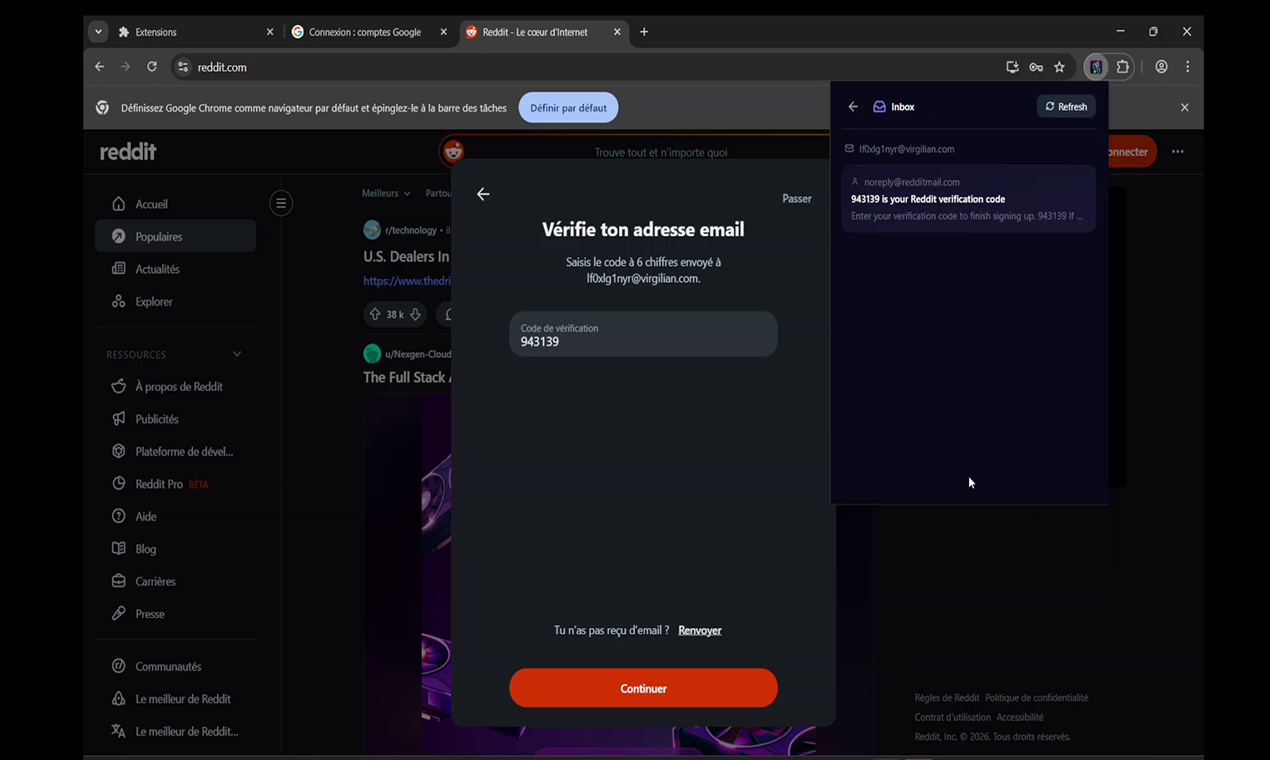1270x760 pixels.
Task: Open the Extensions puzzle icon
Action: pyautogui.click(x=1123, y=67)
